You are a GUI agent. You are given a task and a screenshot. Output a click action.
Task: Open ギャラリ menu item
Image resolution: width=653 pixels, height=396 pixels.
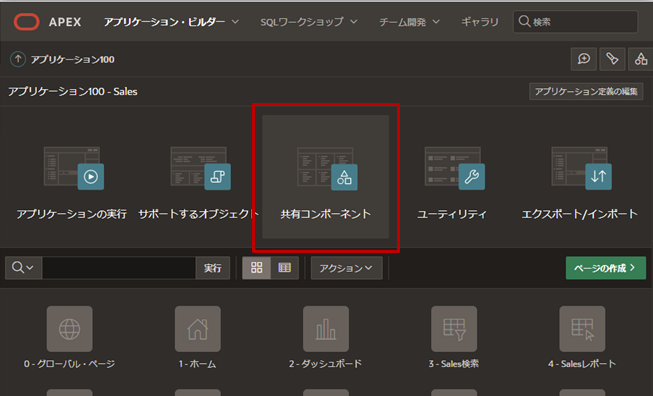pyautogui.click(x=479, y=22)
